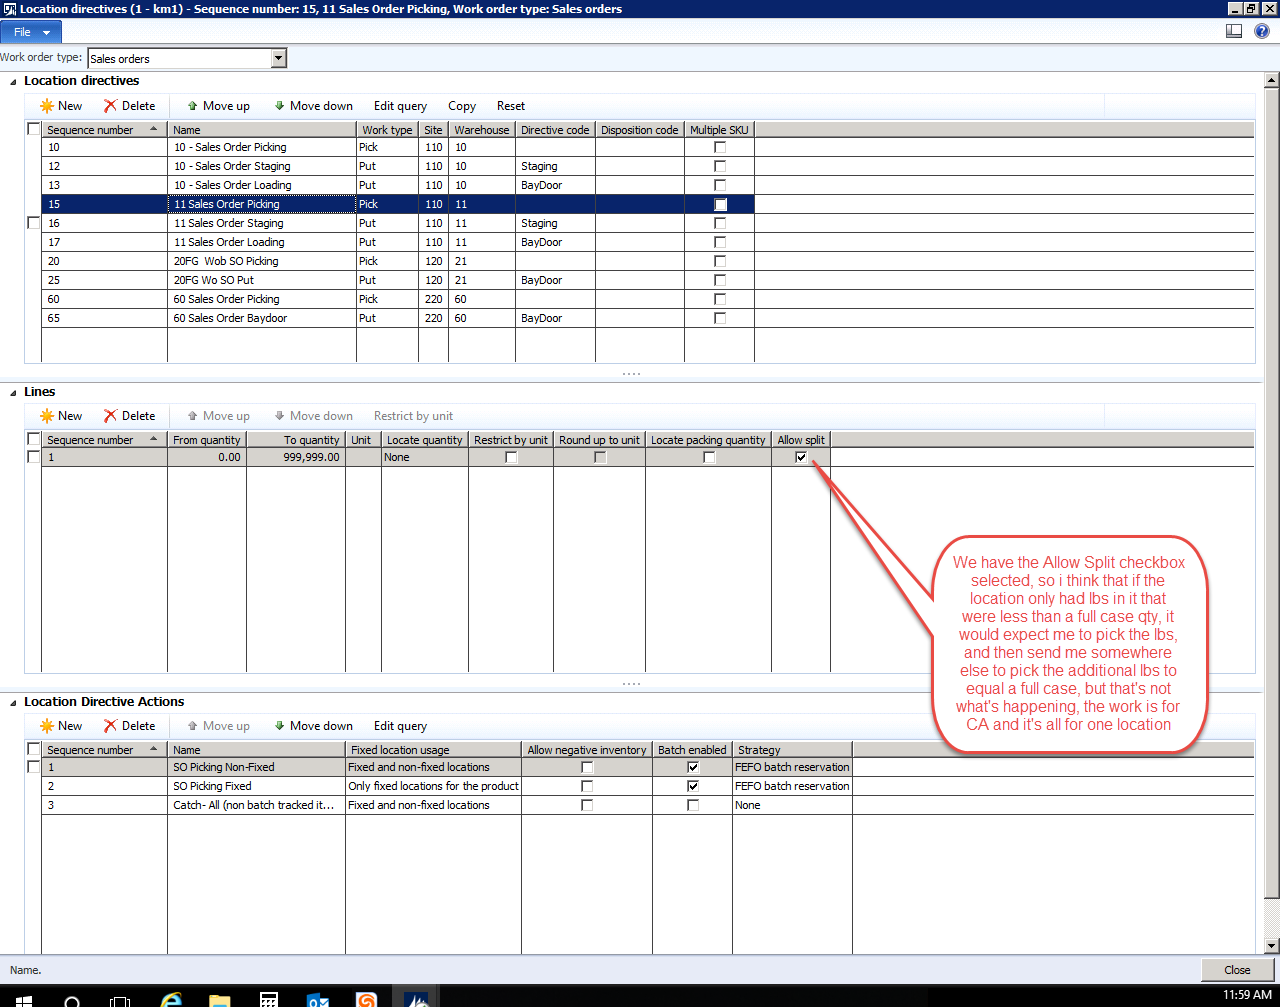1280x1007 pixels.
Task: Select the 60 Sales Order Picking row
Action: pos(227,299)
